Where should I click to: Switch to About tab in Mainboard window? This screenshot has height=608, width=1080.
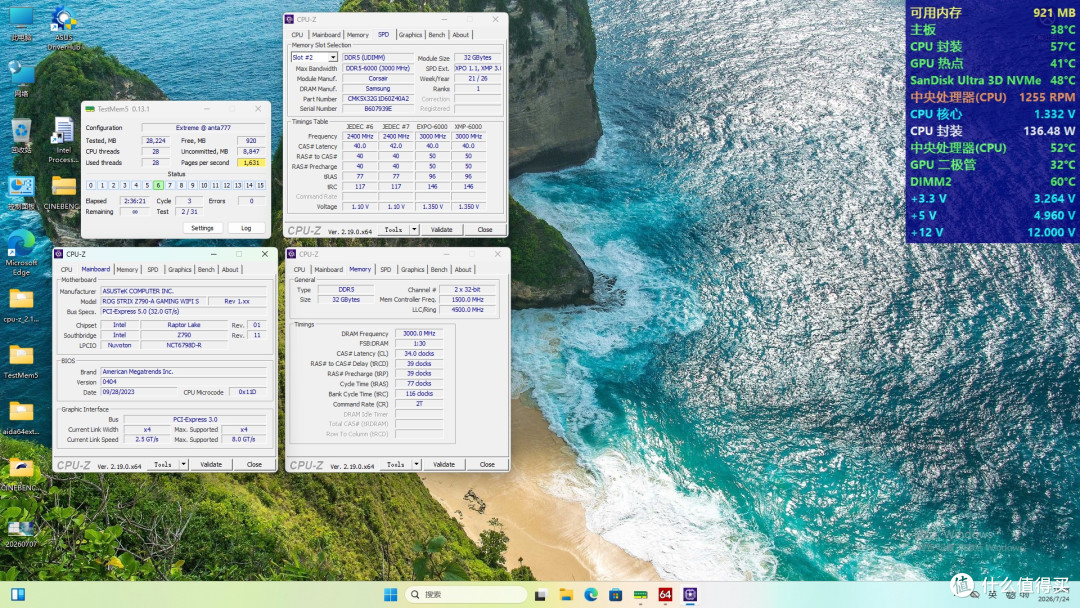230,269
